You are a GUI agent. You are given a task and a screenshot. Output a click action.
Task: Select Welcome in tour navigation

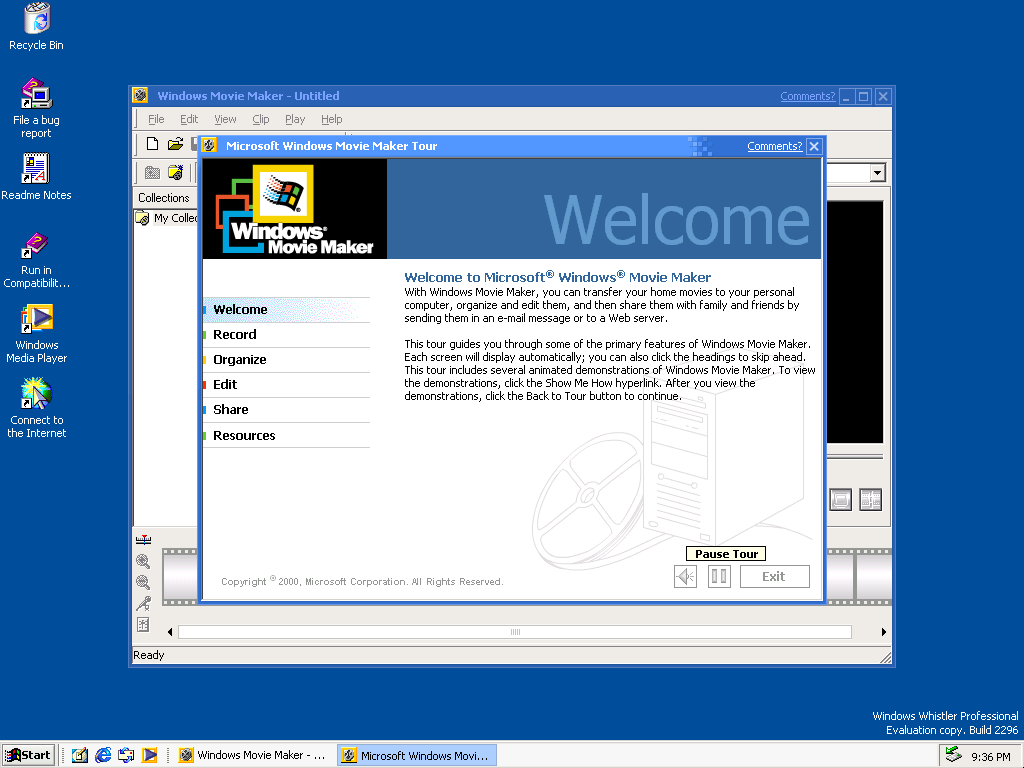[287, 310]
